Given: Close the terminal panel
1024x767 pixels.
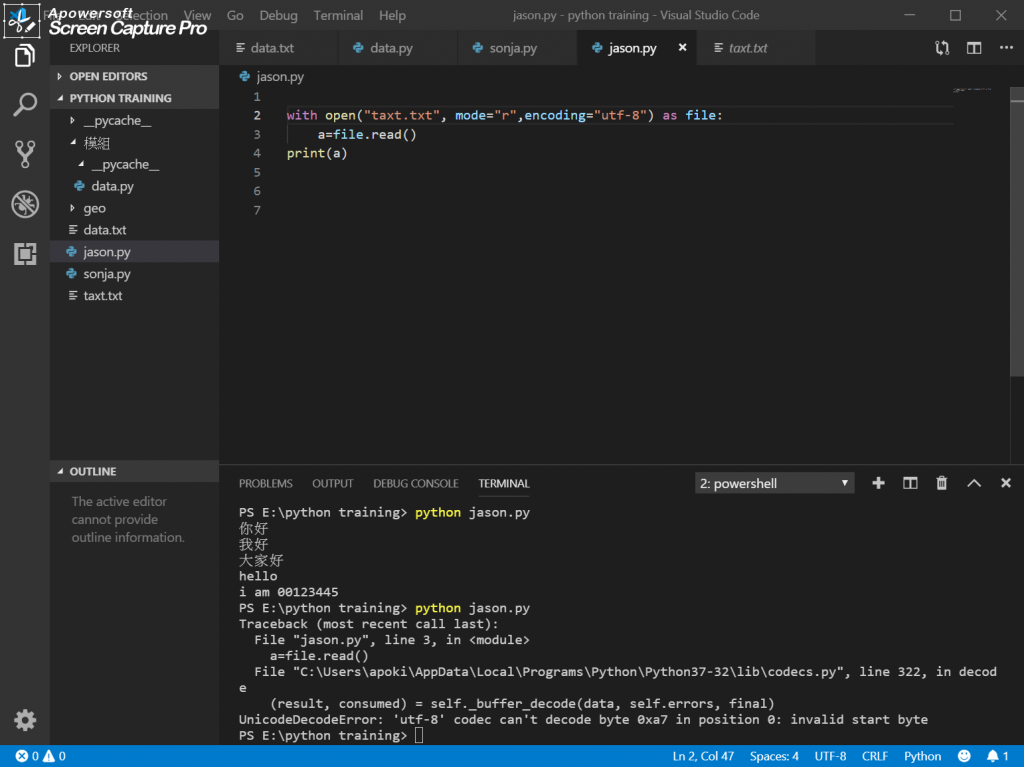Looking at the screenshot, I should tap(1006, 483).
